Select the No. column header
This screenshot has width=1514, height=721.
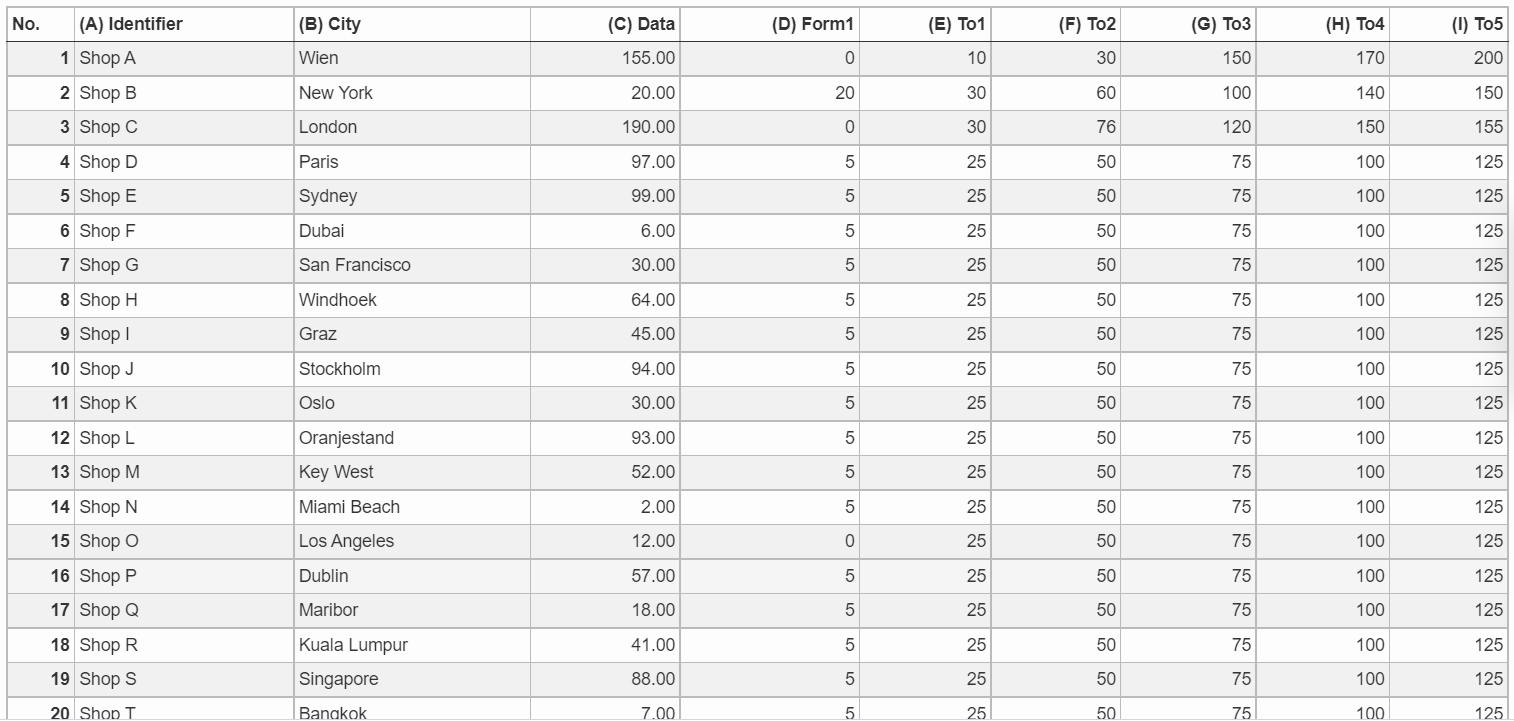point(41,24)
